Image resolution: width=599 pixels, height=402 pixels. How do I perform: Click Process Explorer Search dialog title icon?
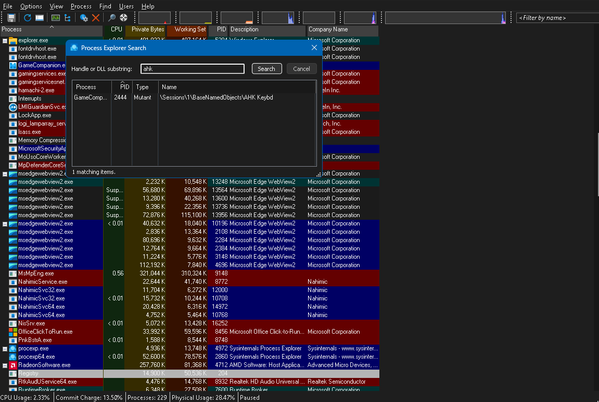coord(74,48)
